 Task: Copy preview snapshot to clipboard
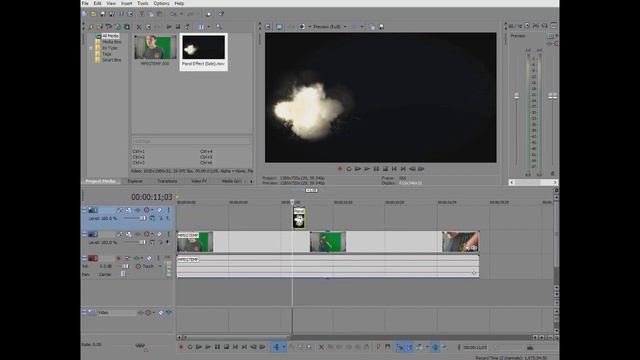tap(372, 27)
